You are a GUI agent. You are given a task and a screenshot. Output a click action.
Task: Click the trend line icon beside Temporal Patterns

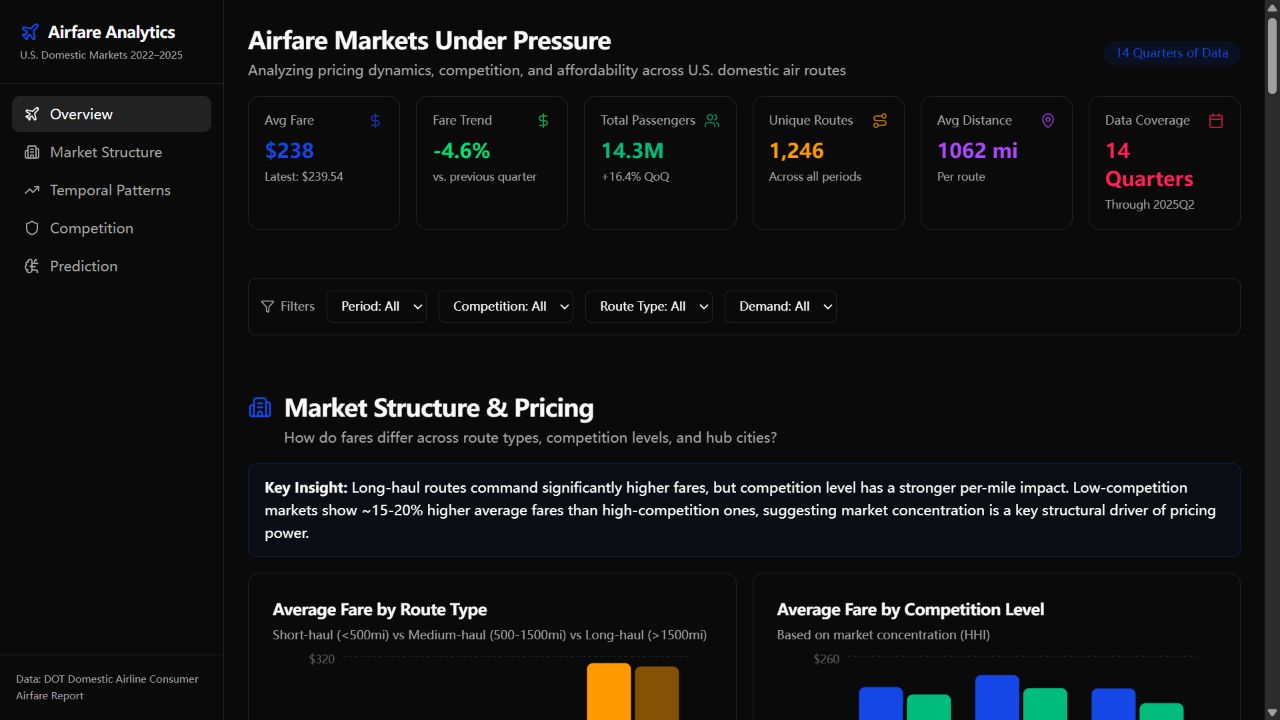32,190
